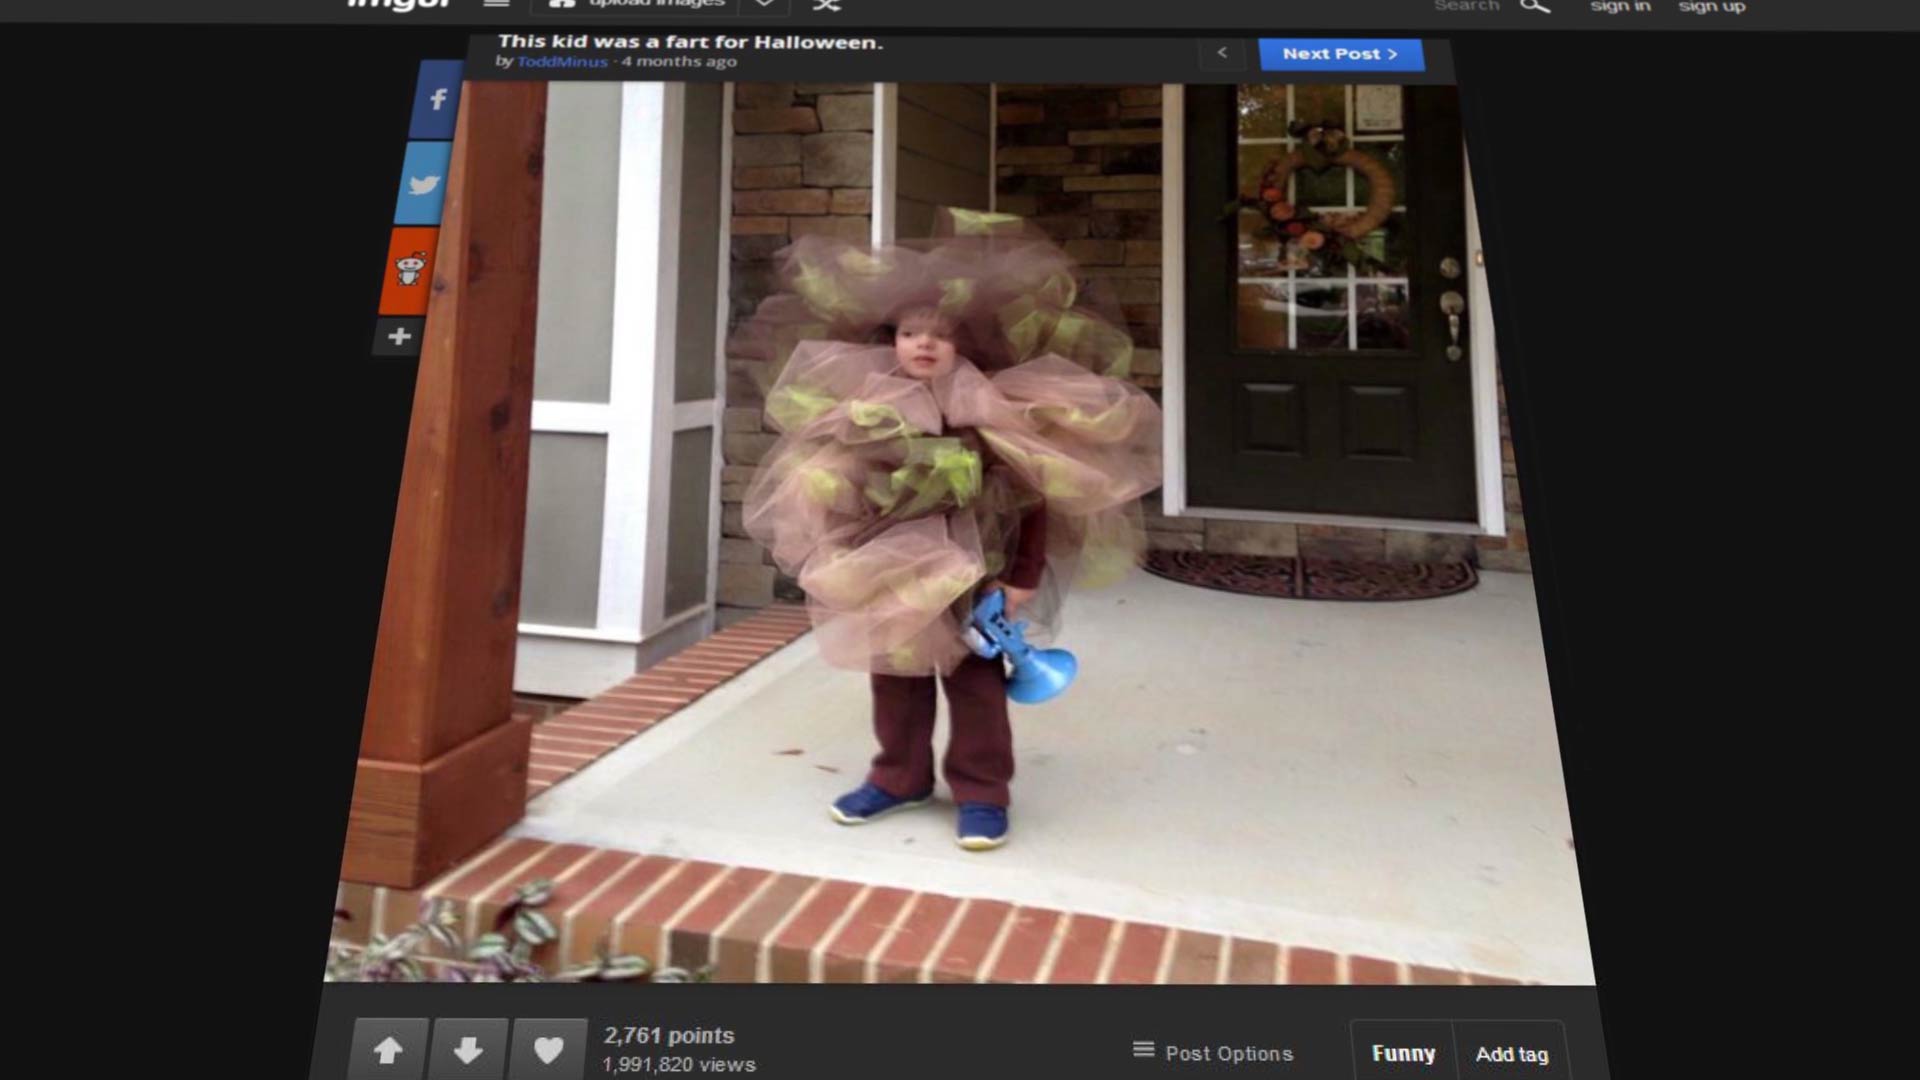This screenshot has width=1920, height=1080.
Task: Expand the upload images dropdown arrow
Action: pos(764,4)
